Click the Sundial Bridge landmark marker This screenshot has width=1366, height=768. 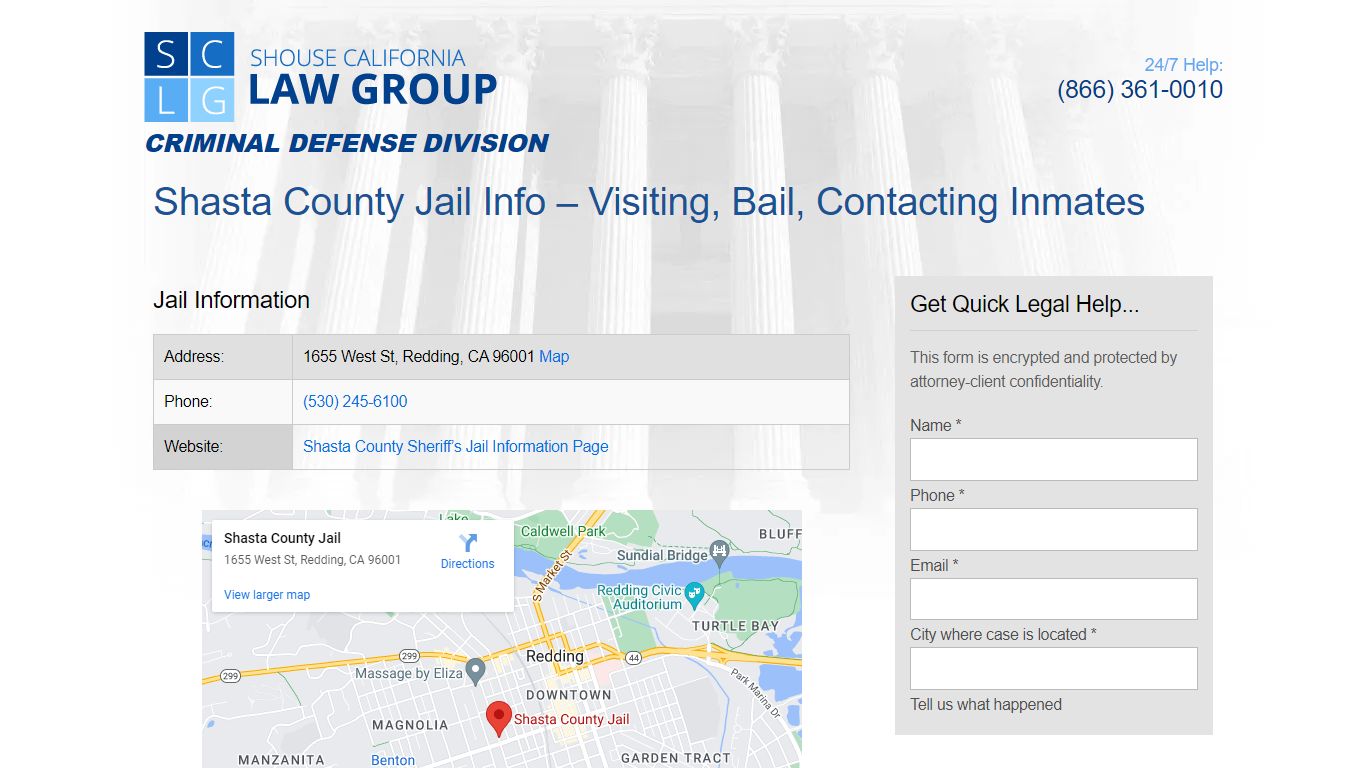[x=720, y=552]
